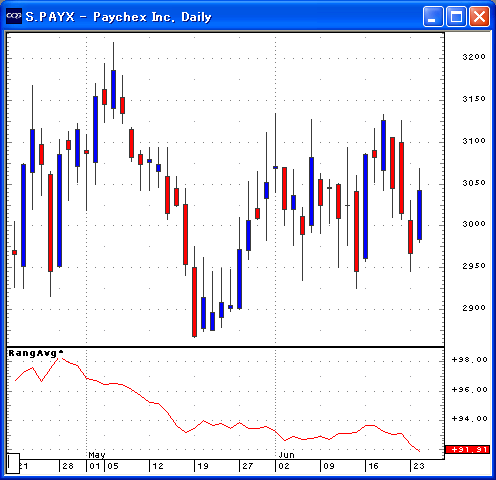Click the 28 date label on time axis
The height and width of the screenshot is (480, 496).
click(68, 466)
